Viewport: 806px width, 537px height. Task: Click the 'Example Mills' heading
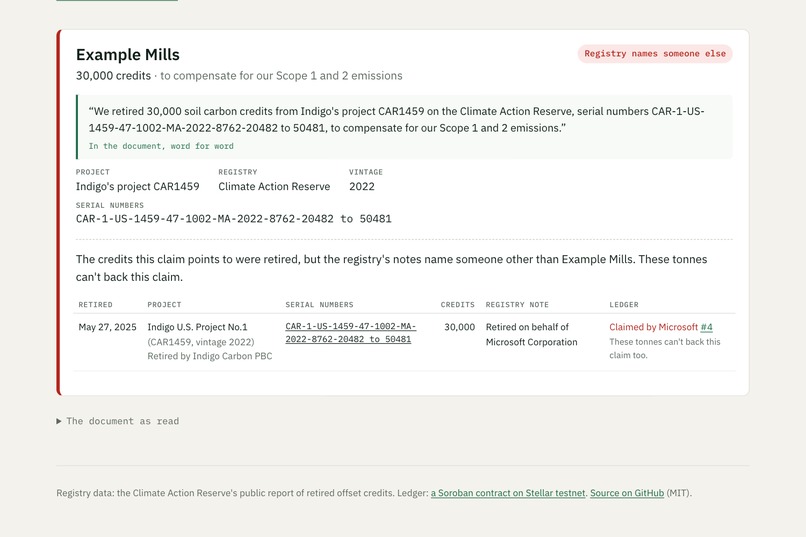tap(128, 54)
